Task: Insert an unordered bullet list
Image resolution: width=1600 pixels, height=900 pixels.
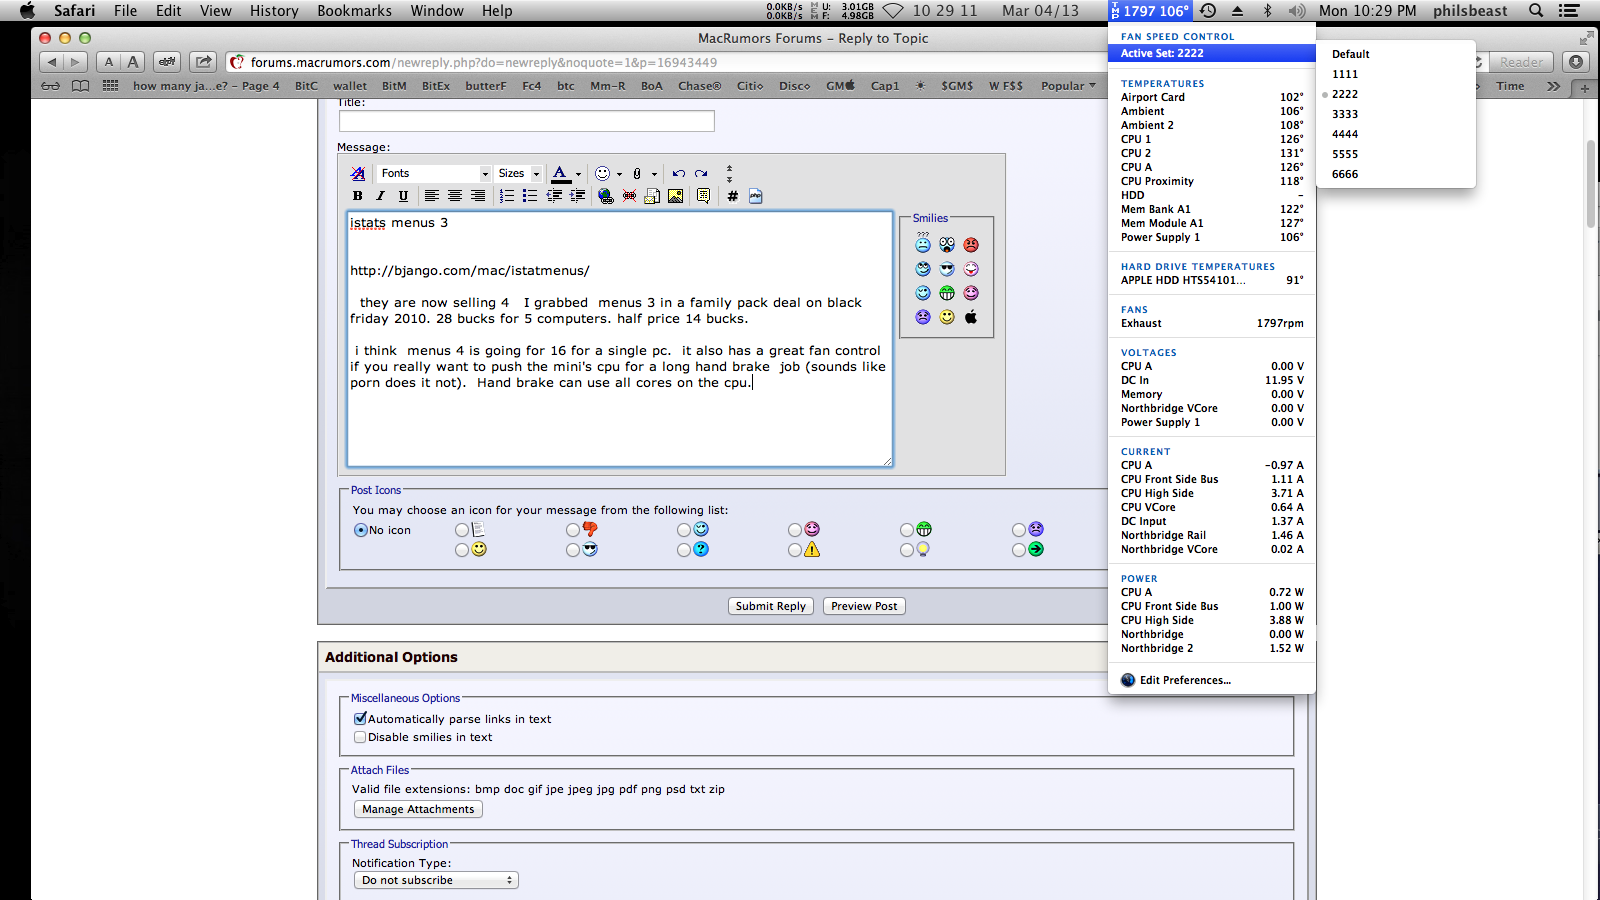Action: coord(530,196)
